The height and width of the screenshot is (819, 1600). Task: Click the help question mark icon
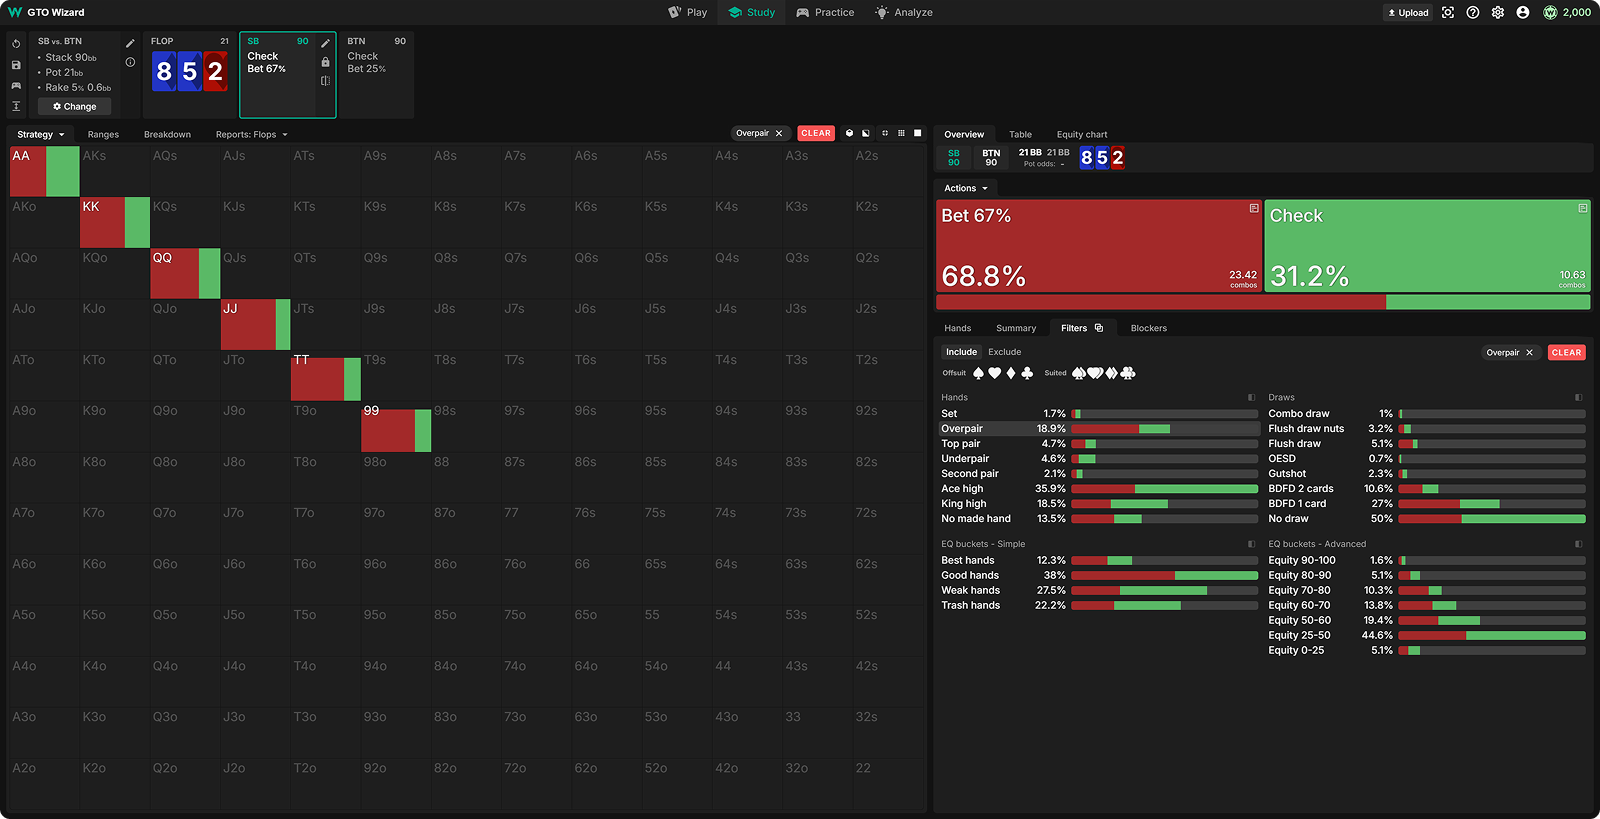click(1472, 13)
